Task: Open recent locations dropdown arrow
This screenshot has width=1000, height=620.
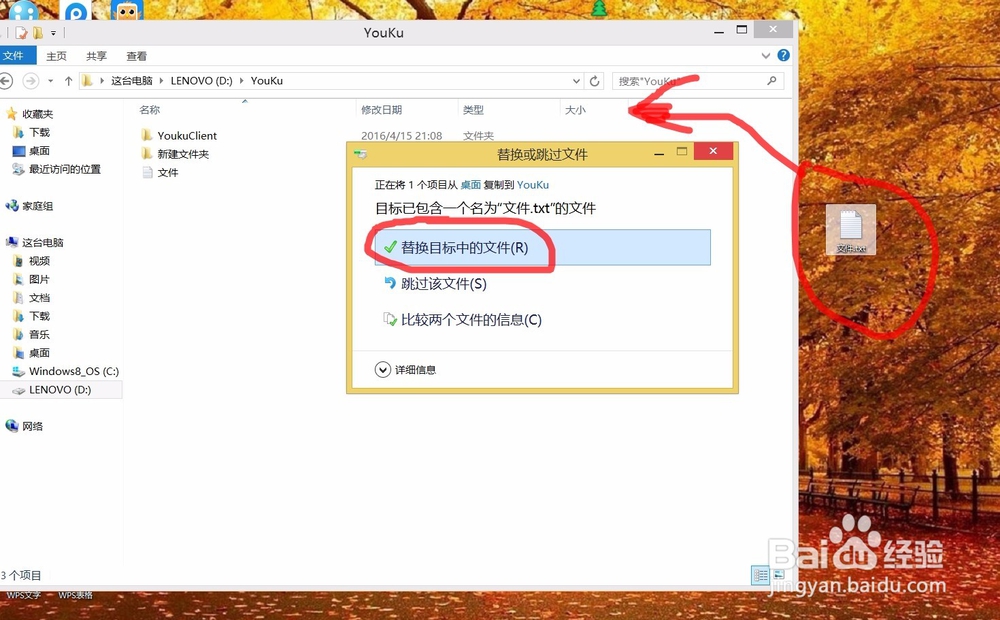Action: tap(50, 81)
